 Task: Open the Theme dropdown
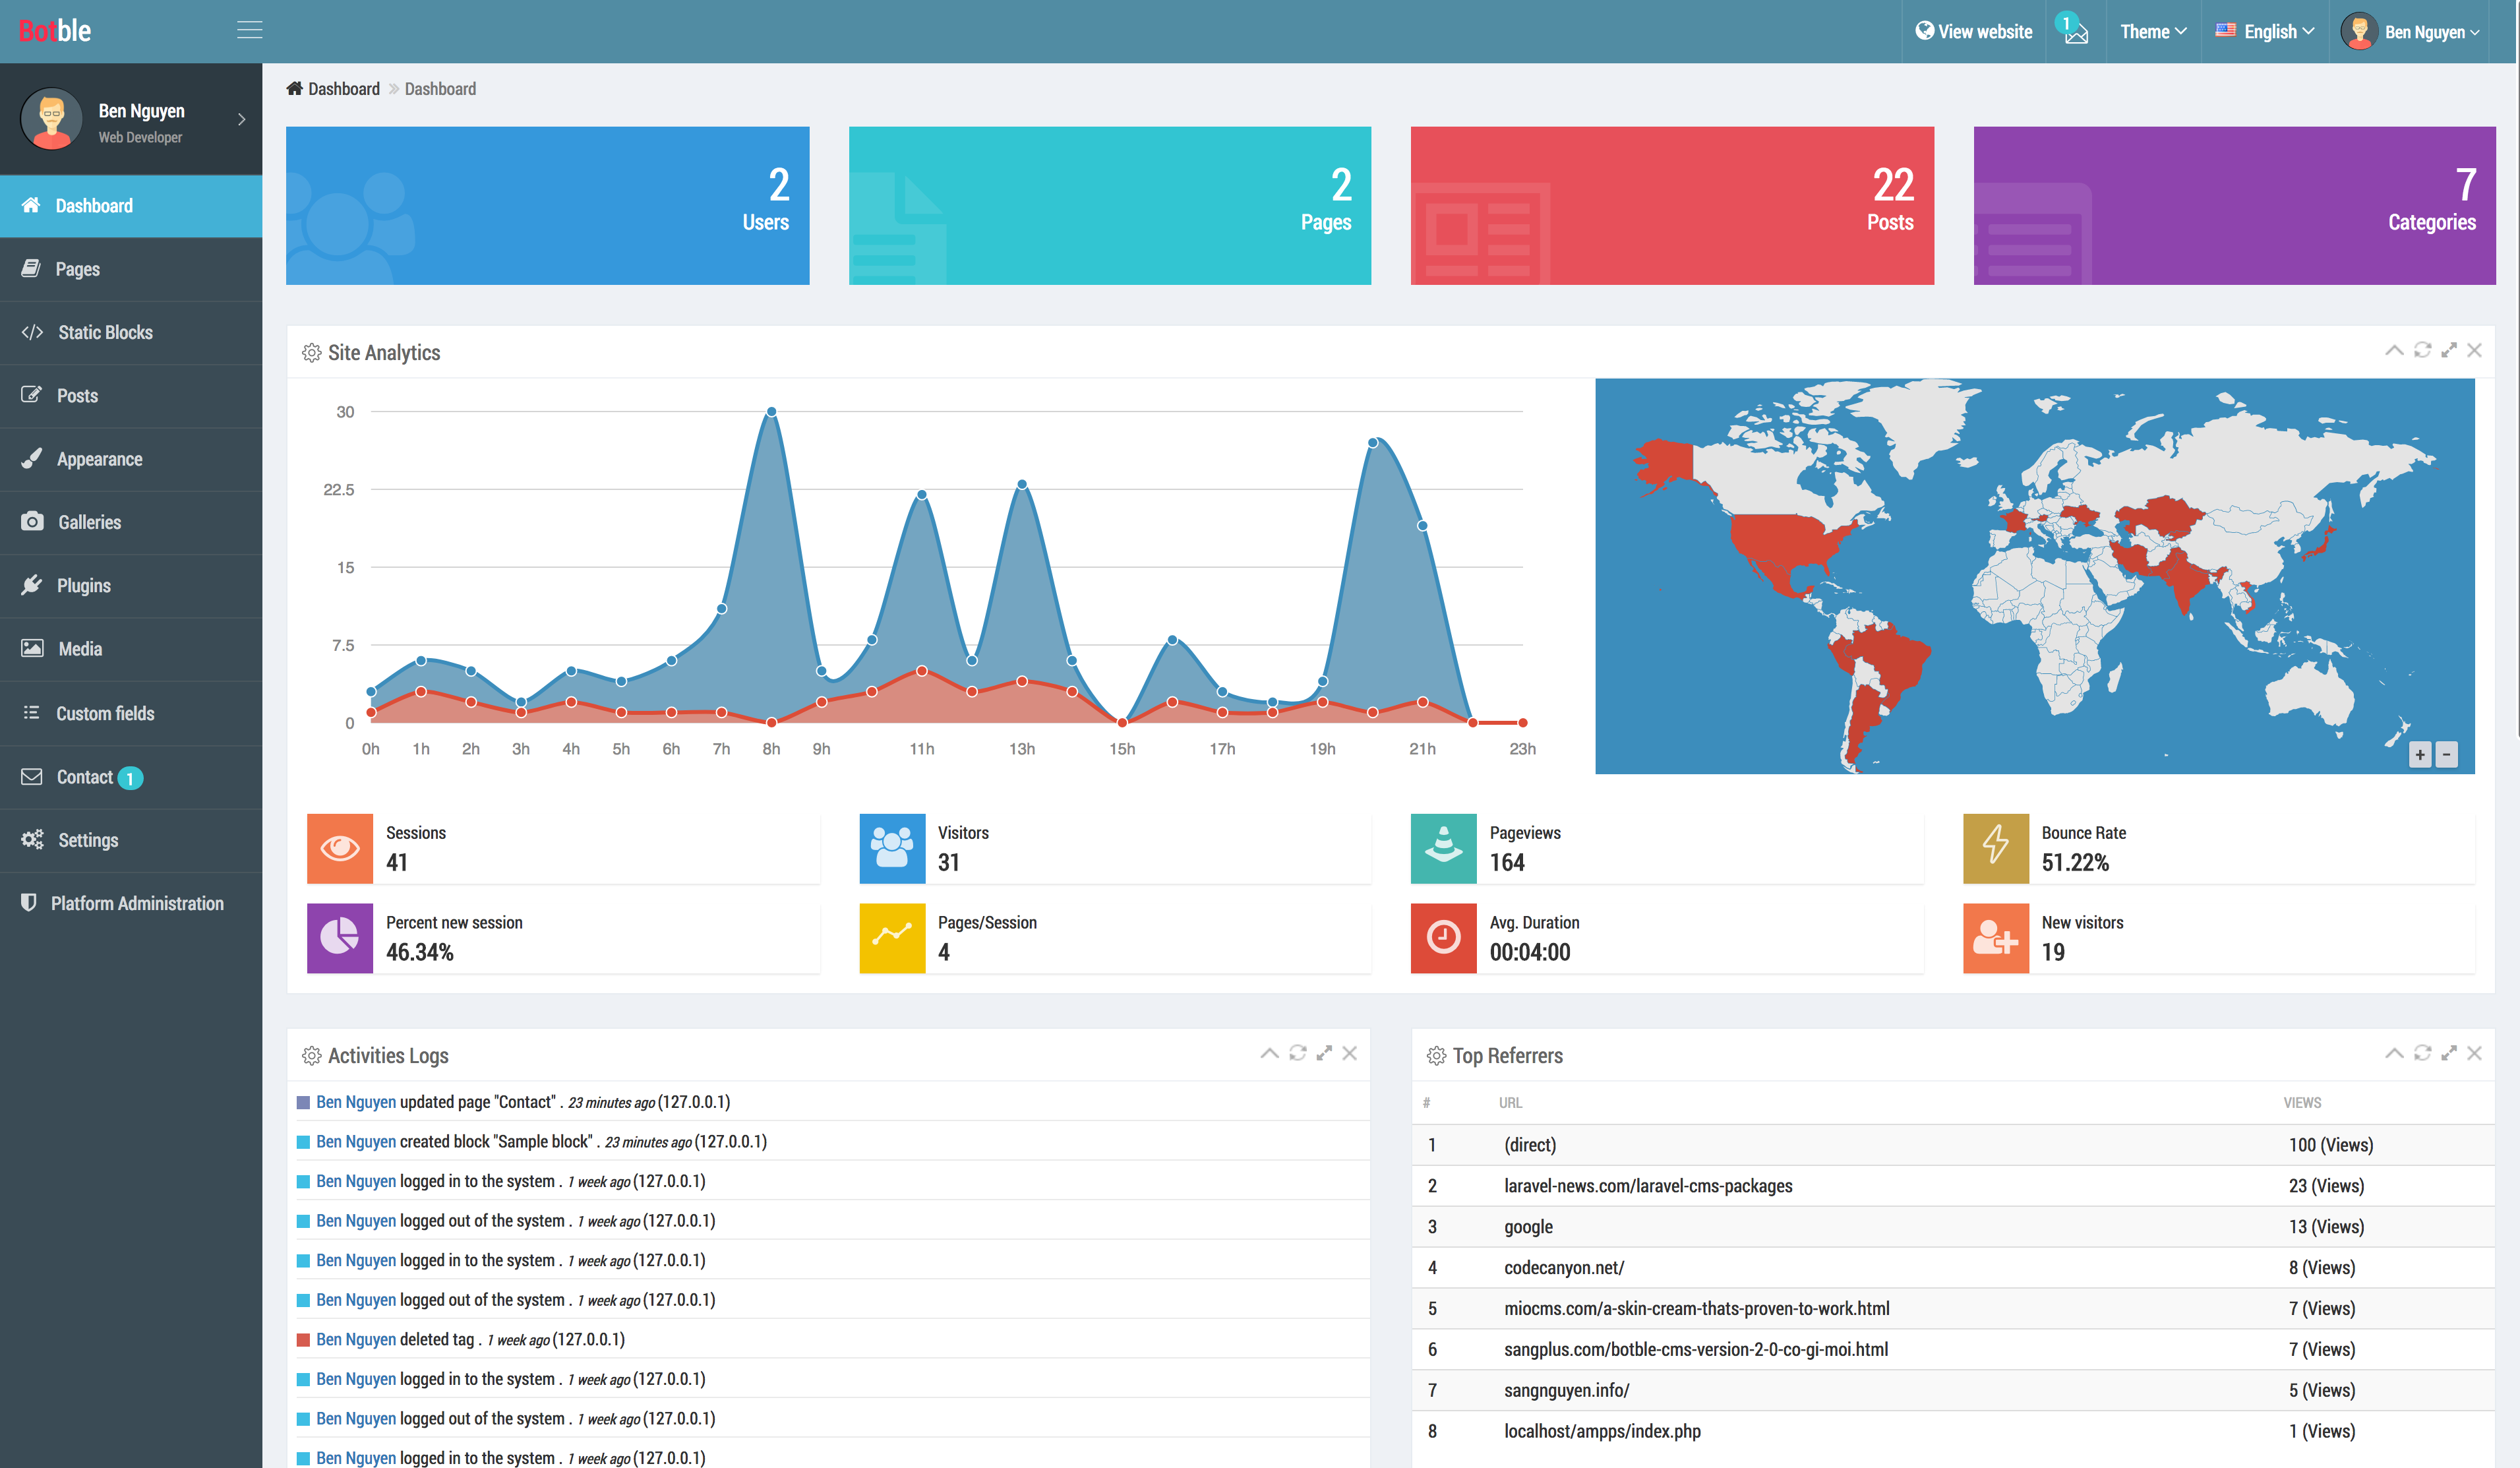2153,32
